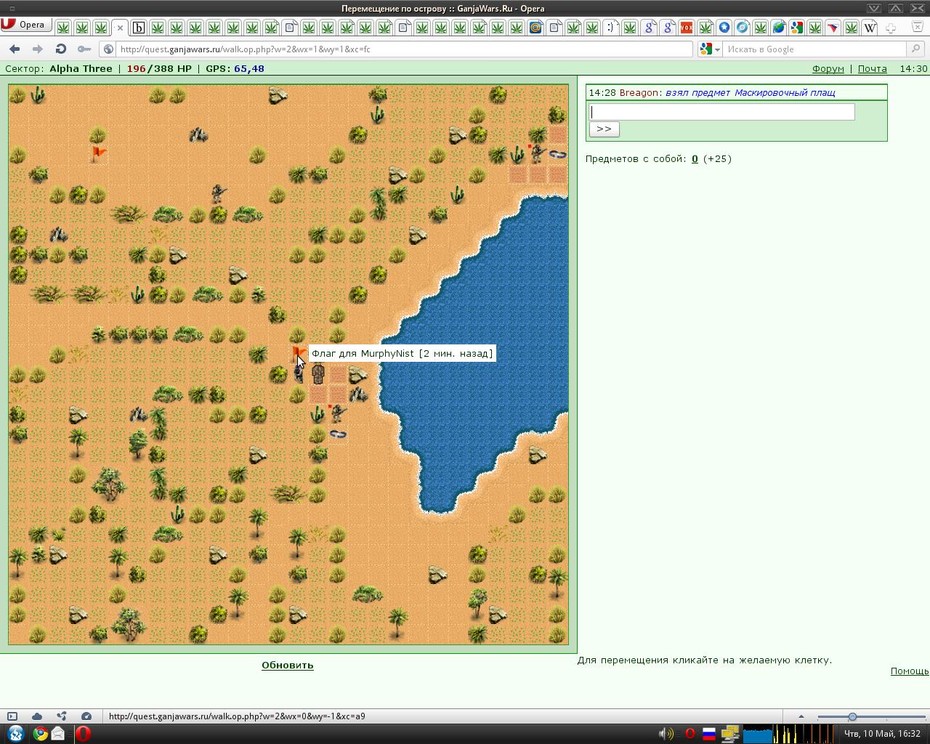Open the Opera main menu button
The image size is (930, 744).
point(26,25)
